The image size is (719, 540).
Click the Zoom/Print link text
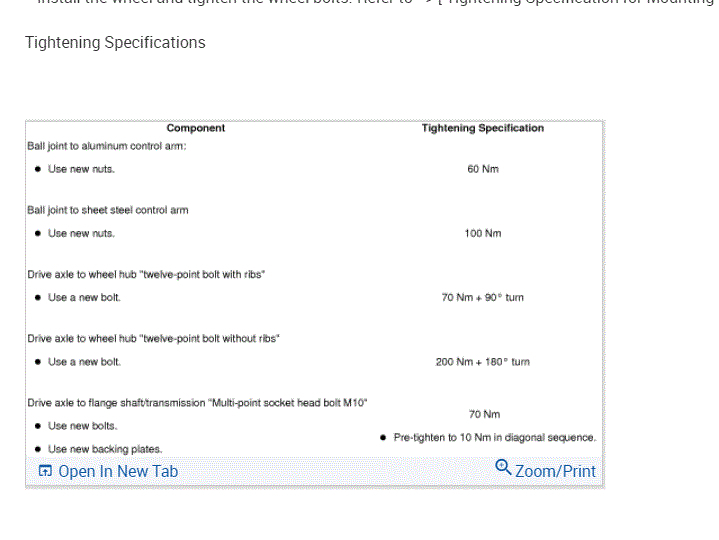(555, 471)
